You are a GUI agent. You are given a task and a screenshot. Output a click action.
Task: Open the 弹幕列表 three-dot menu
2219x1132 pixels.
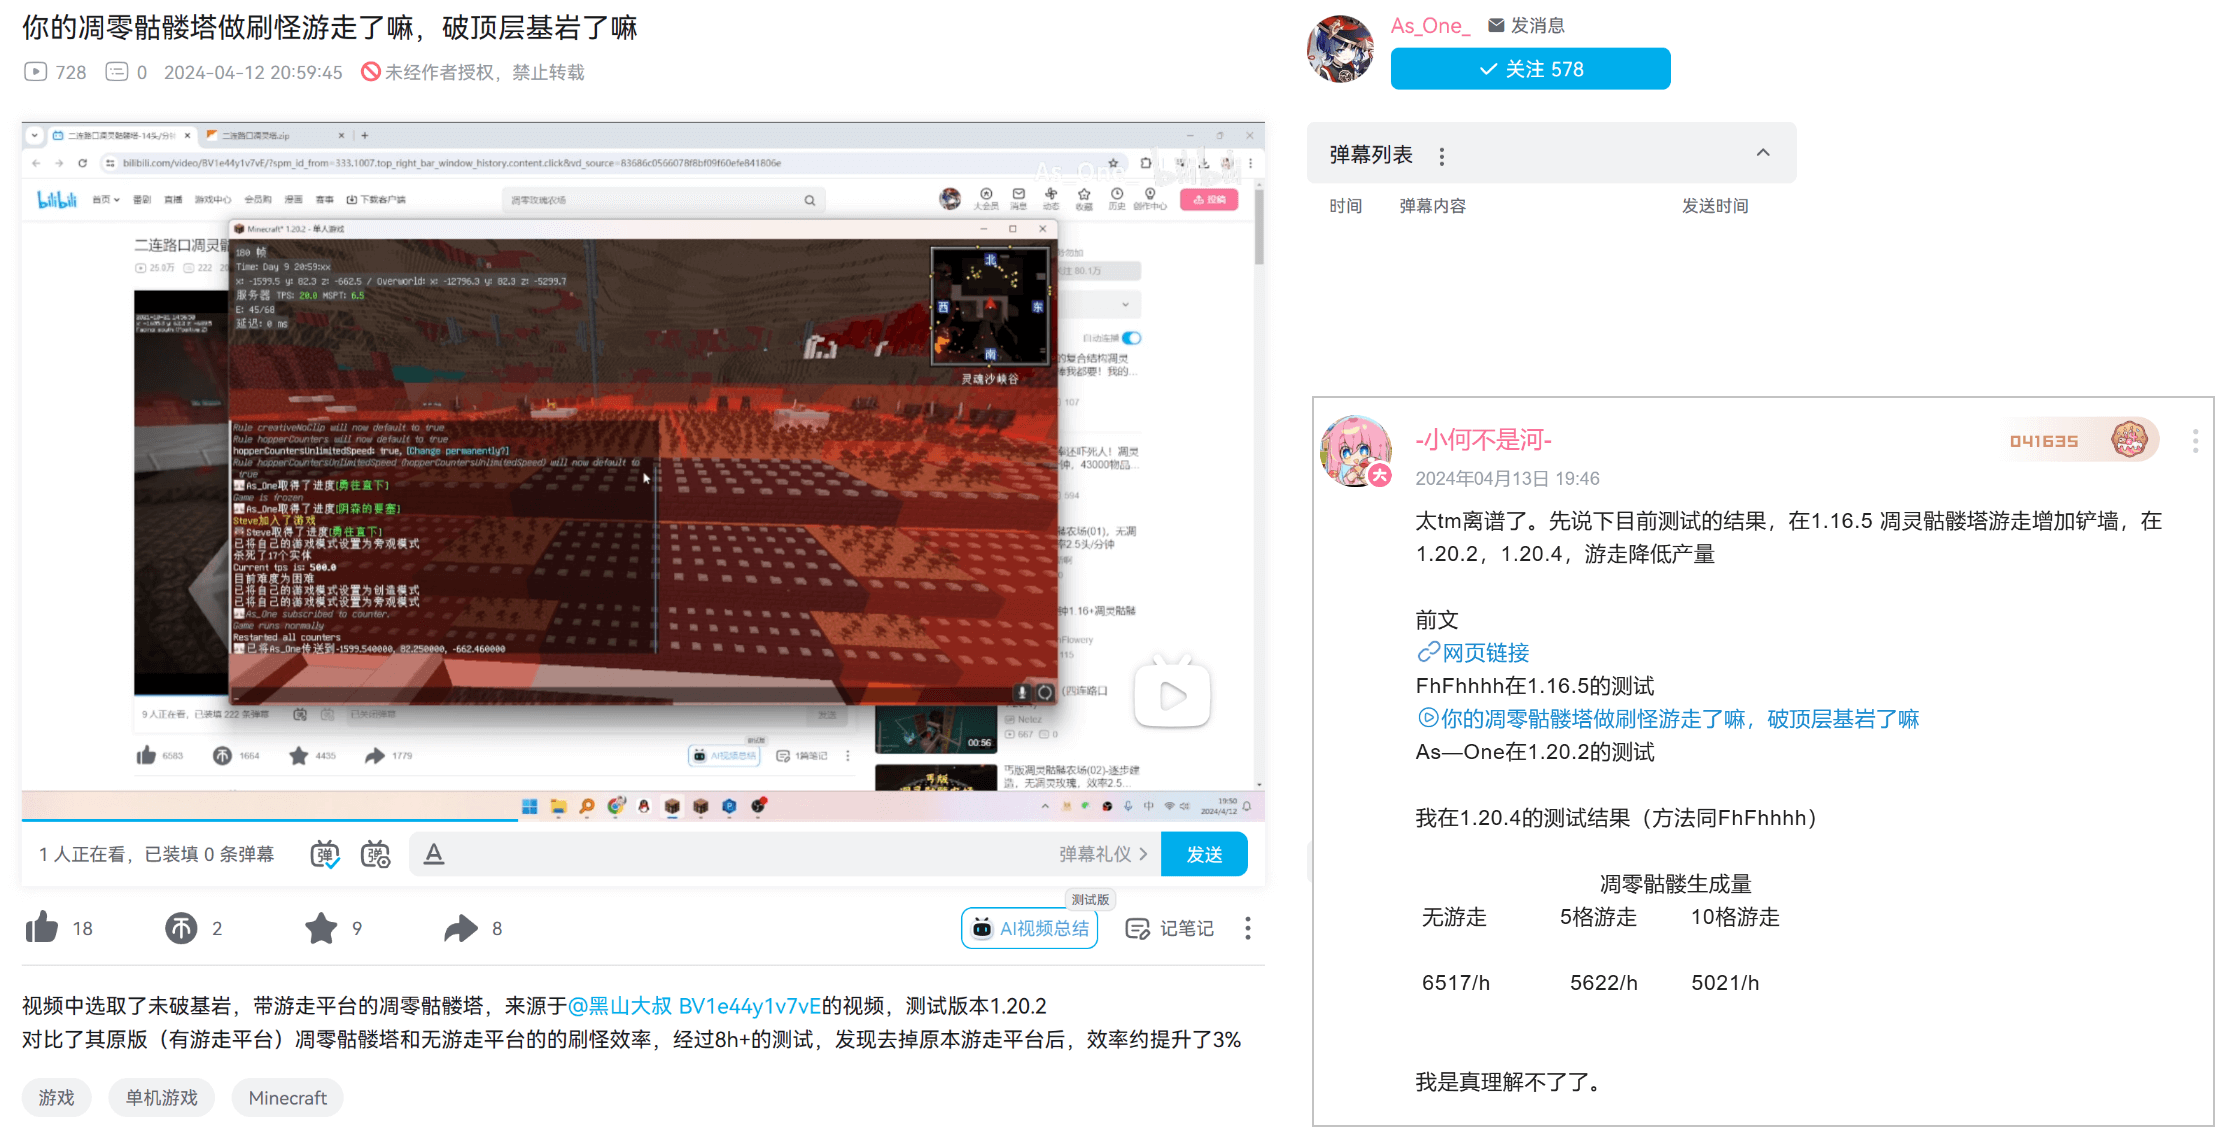(1441, 156)
